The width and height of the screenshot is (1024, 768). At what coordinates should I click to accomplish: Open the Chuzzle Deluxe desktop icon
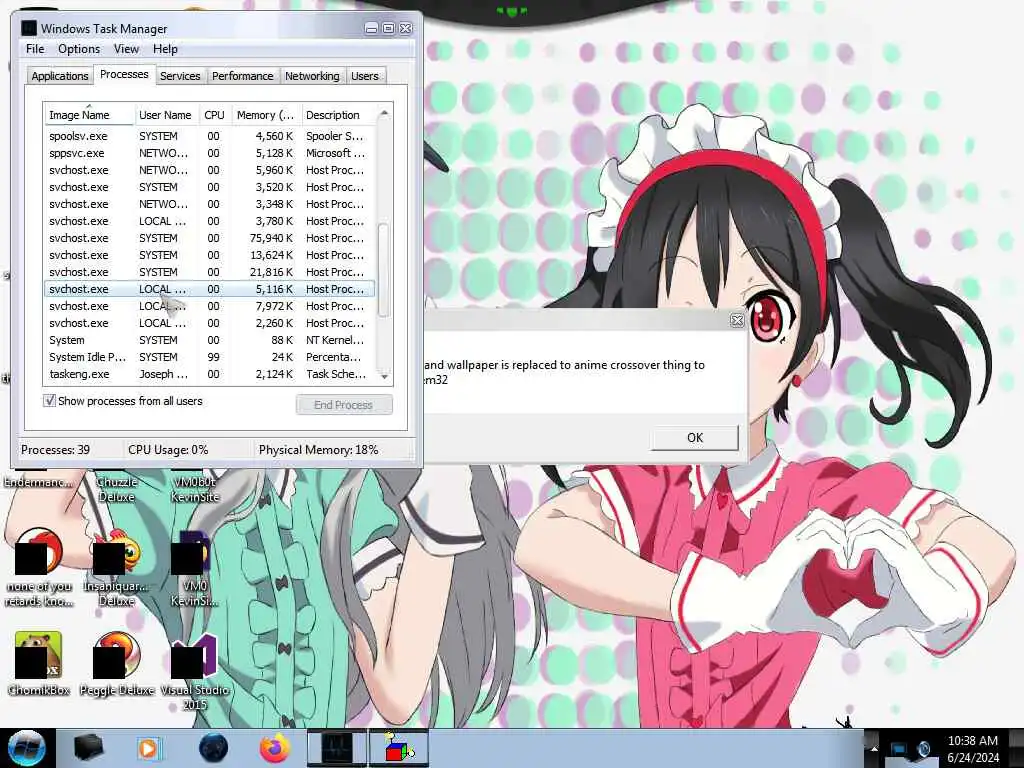pyautogui.click(x=117, y=488)
